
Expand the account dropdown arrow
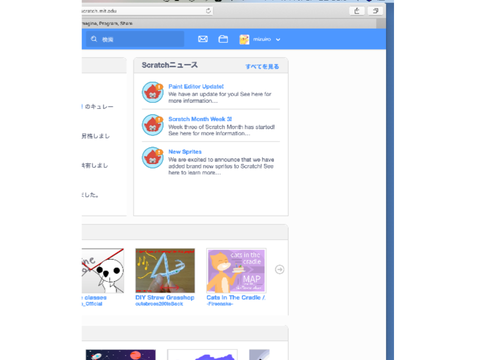[x=278, y=39]
